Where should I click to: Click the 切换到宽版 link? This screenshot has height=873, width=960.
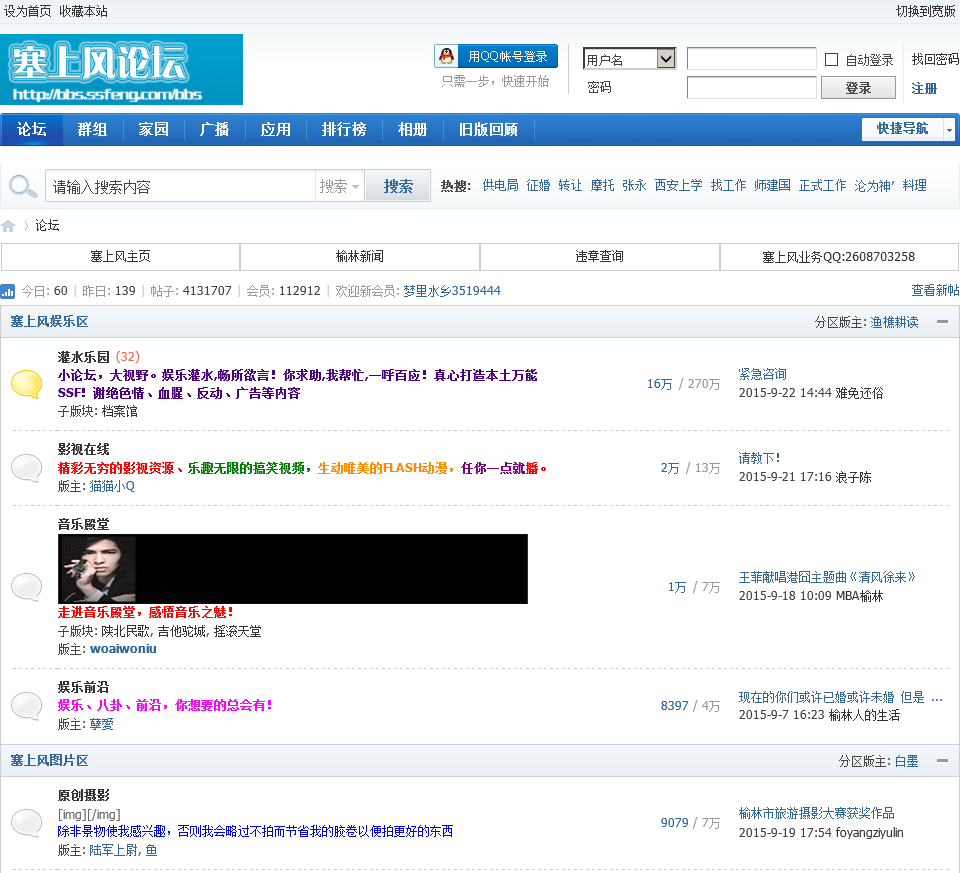pos(926,11)
